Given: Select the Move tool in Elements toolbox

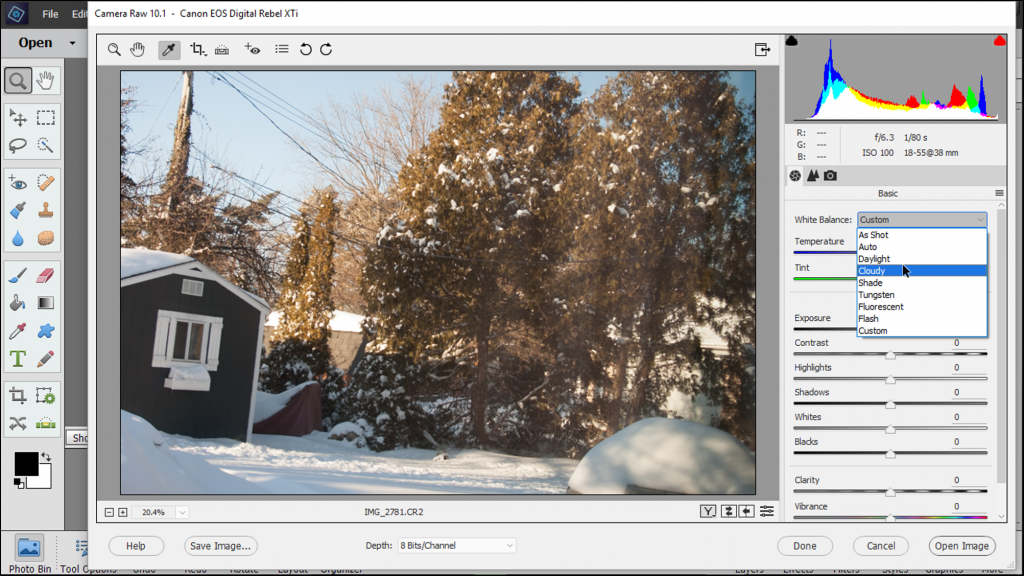Looking at the screenshot, I should click(x=18, y=118).
